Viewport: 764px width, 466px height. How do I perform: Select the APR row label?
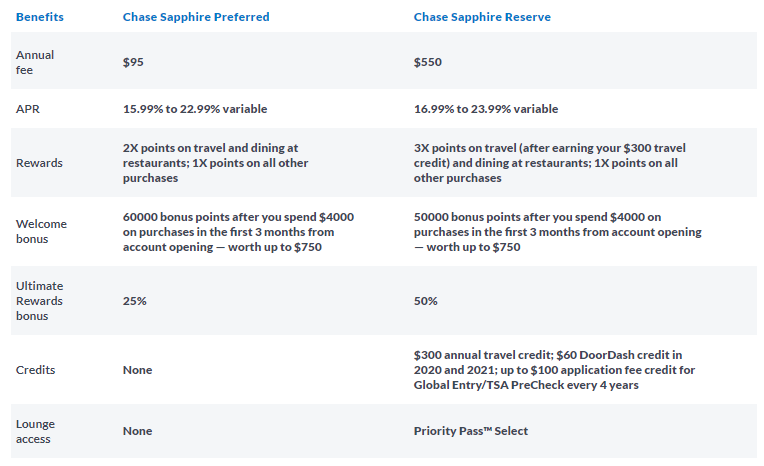click(x=28, y=109)
